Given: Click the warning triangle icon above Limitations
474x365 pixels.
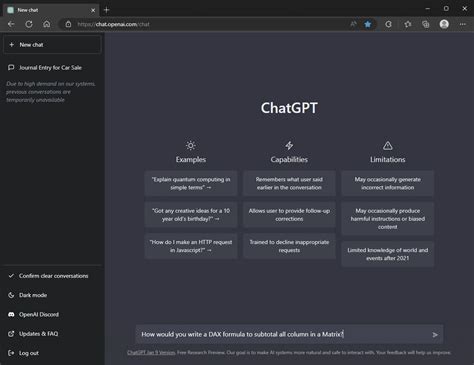Looking at the screenshot, I should click(x=387, y=145).
